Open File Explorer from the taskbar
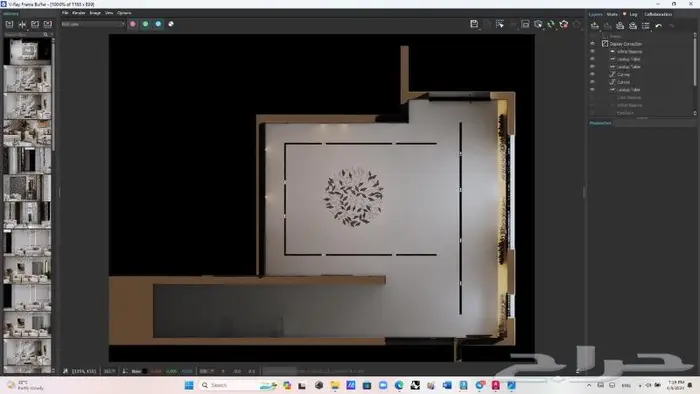Image resolution: width=700 pixels, height=394 pixels. click(x=335, y=385)
